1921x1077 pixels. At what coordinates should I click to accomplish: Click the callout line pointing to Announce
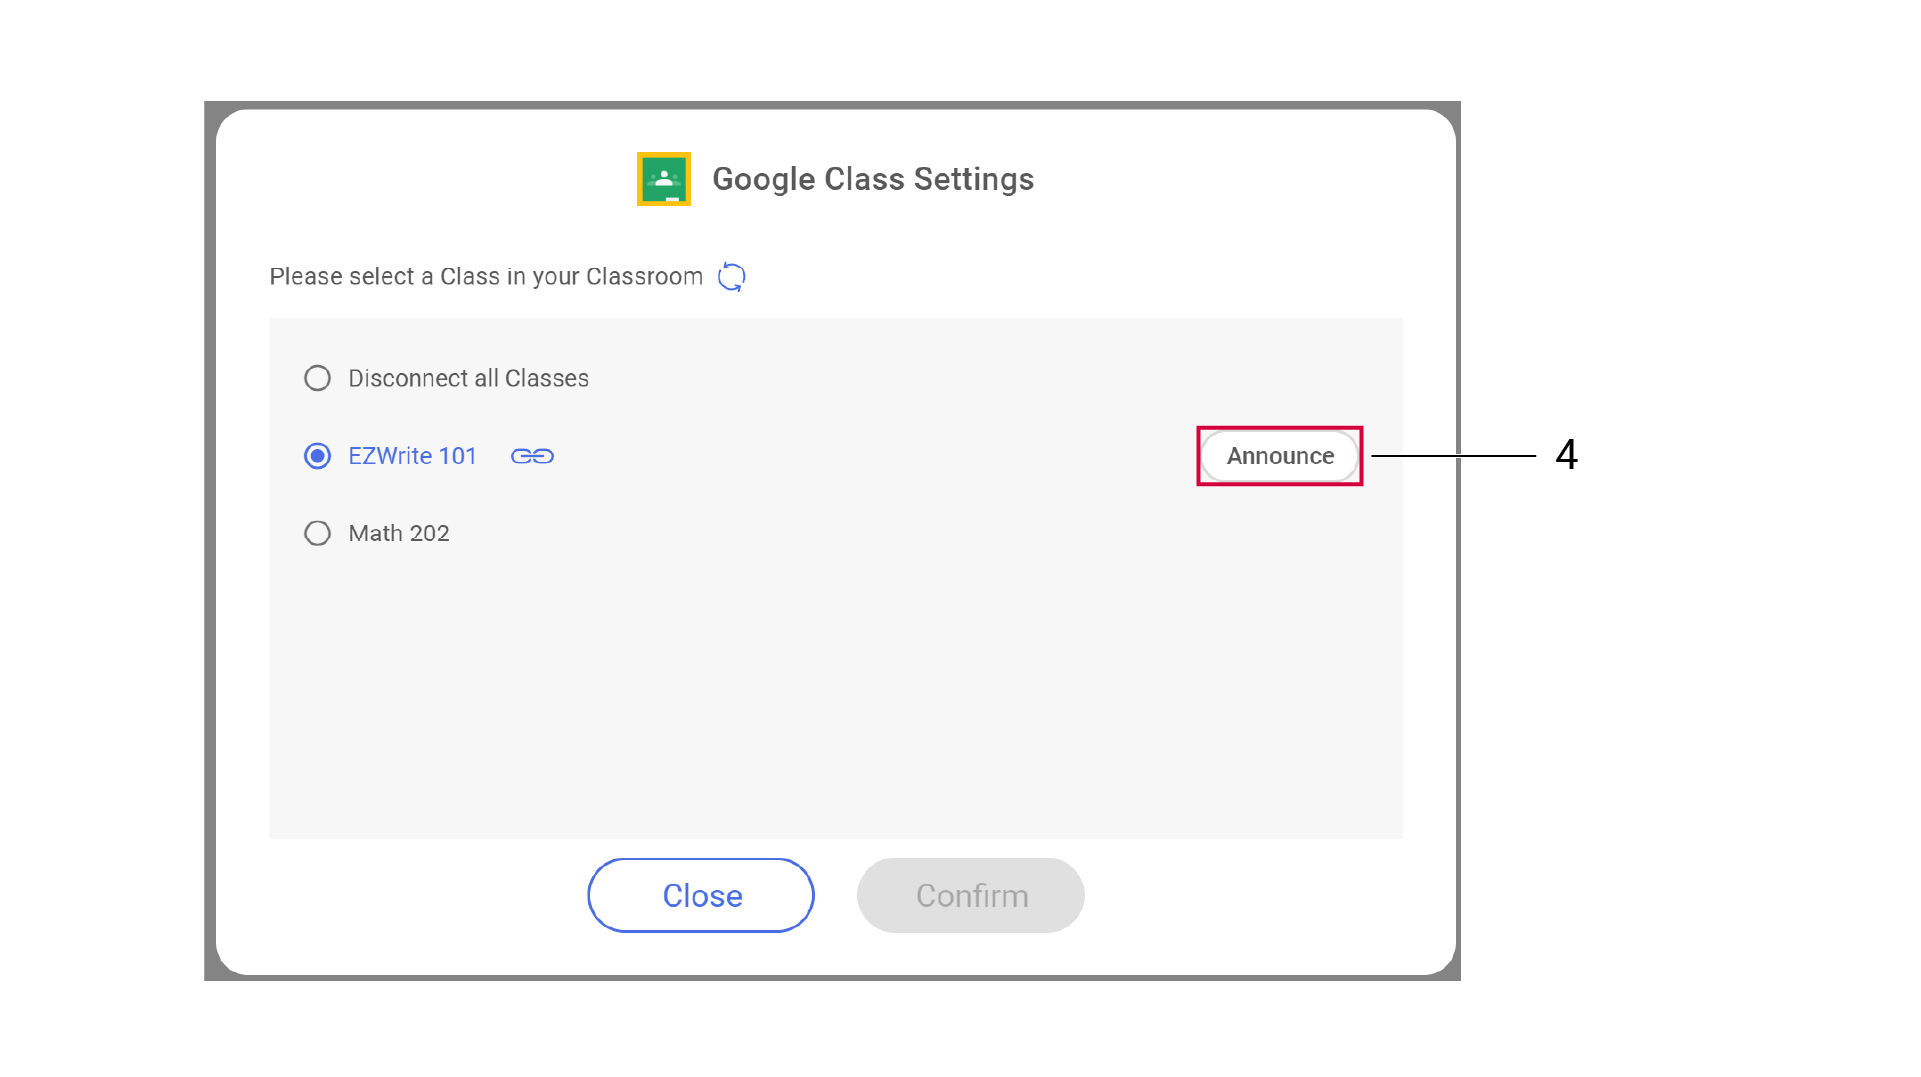point(1453,456)
